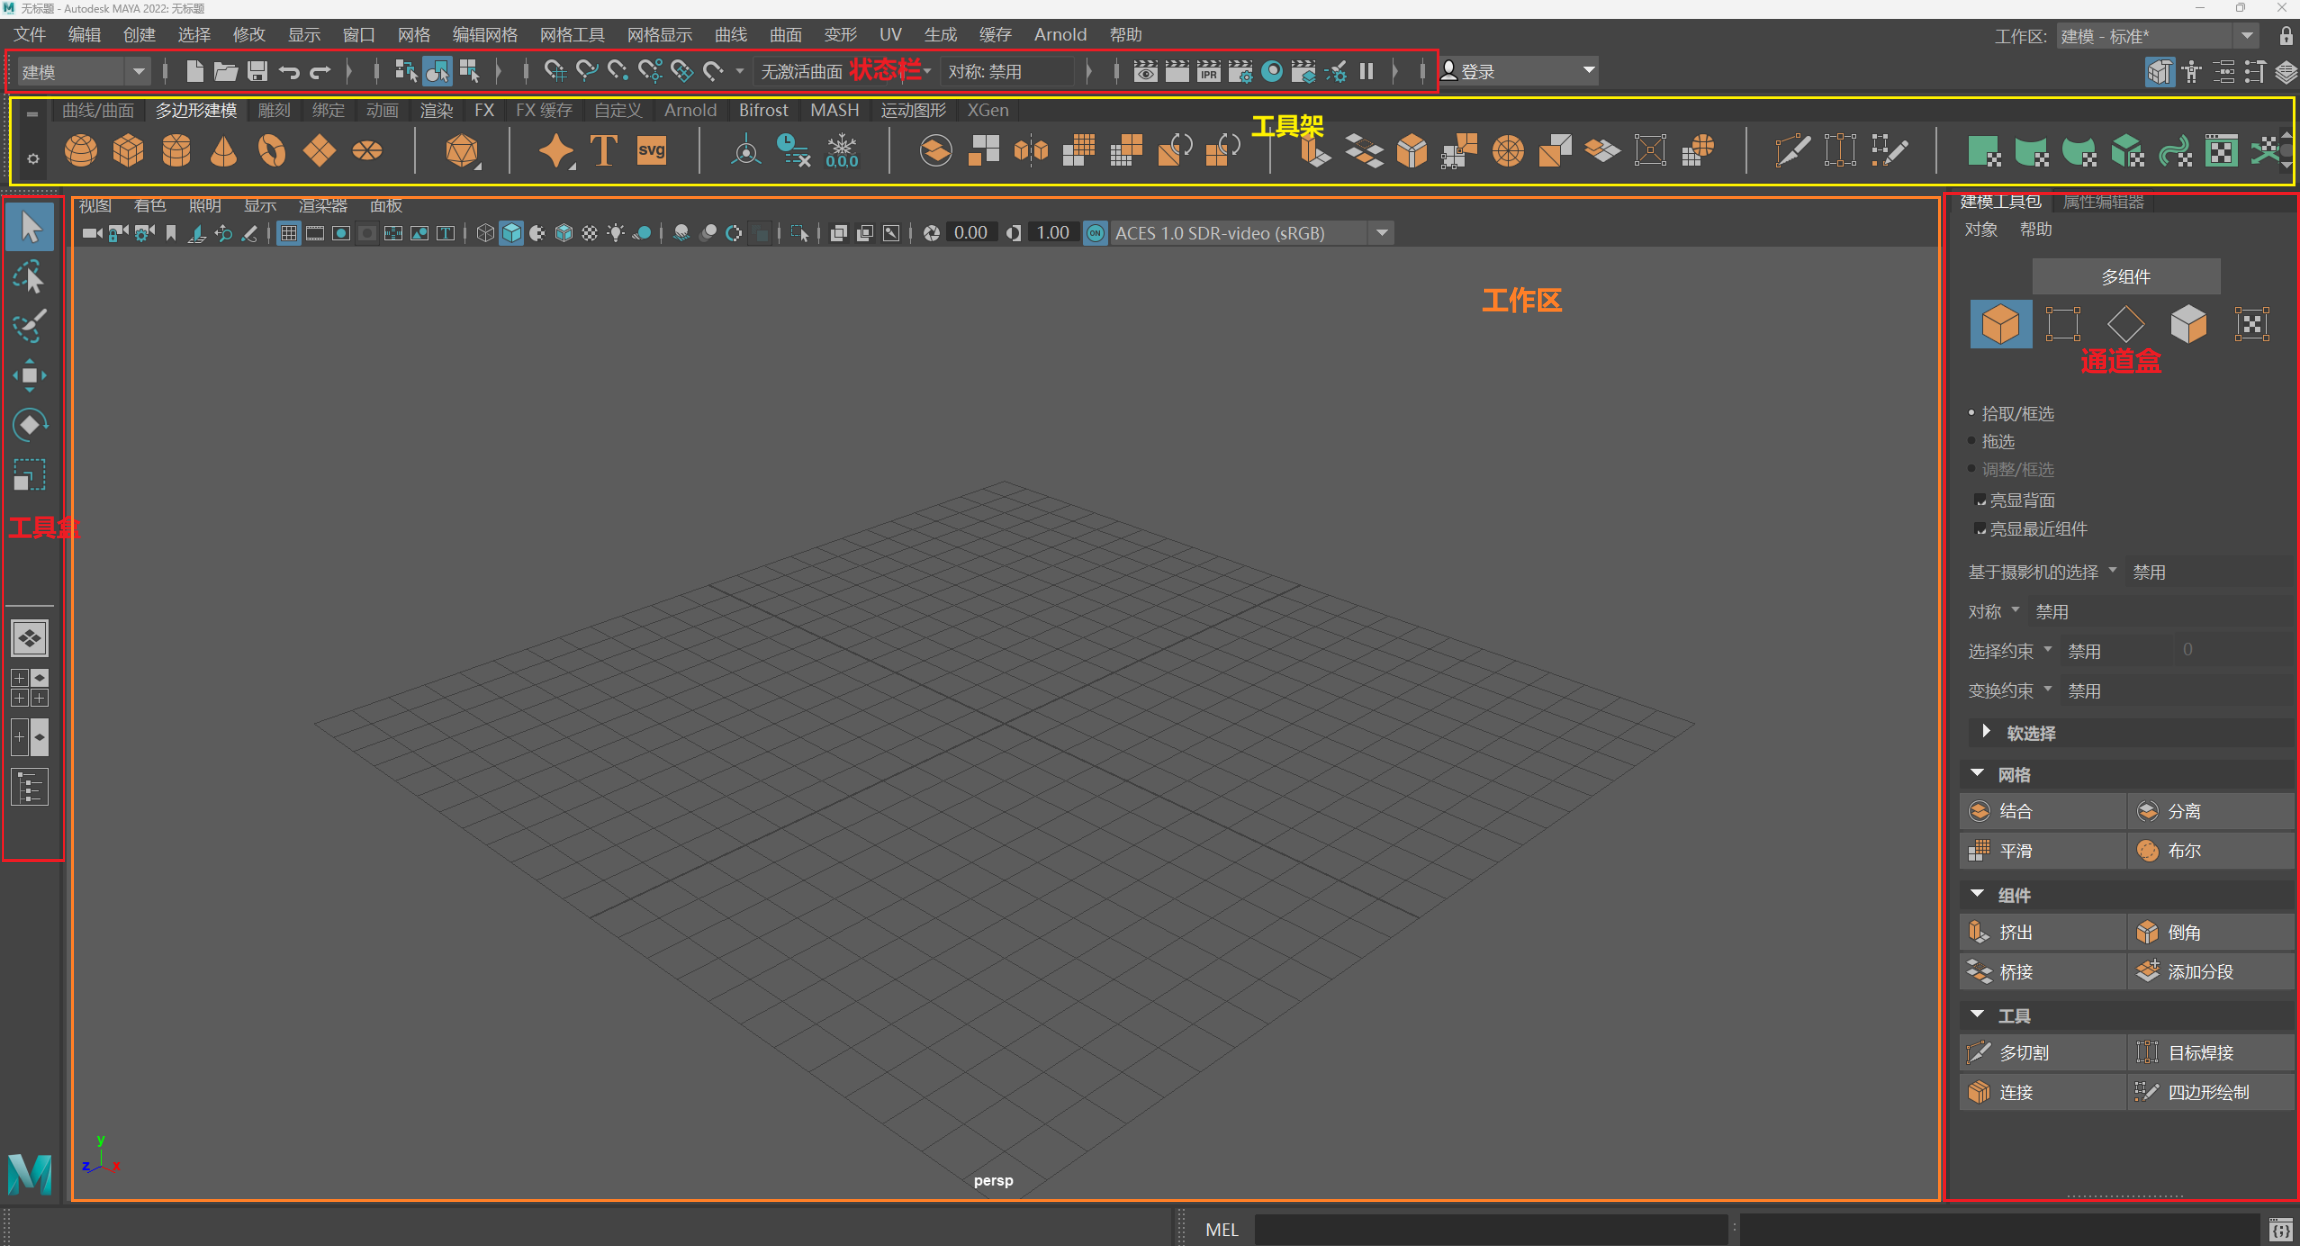Switch to the 曲线/曲面 shelf tab
2300x1246 pixels.
coord(97,110)
